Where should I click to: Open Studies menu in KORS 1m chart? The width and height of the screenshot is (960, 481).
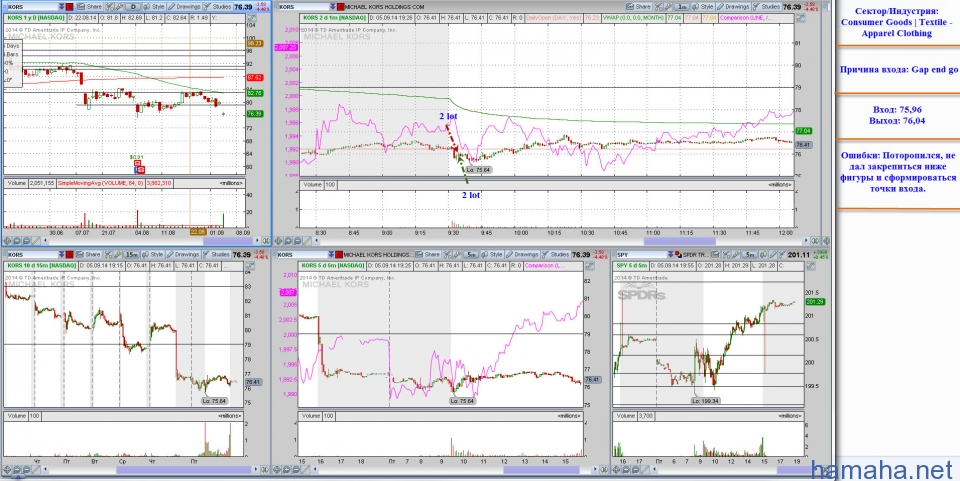coord(767,7)
